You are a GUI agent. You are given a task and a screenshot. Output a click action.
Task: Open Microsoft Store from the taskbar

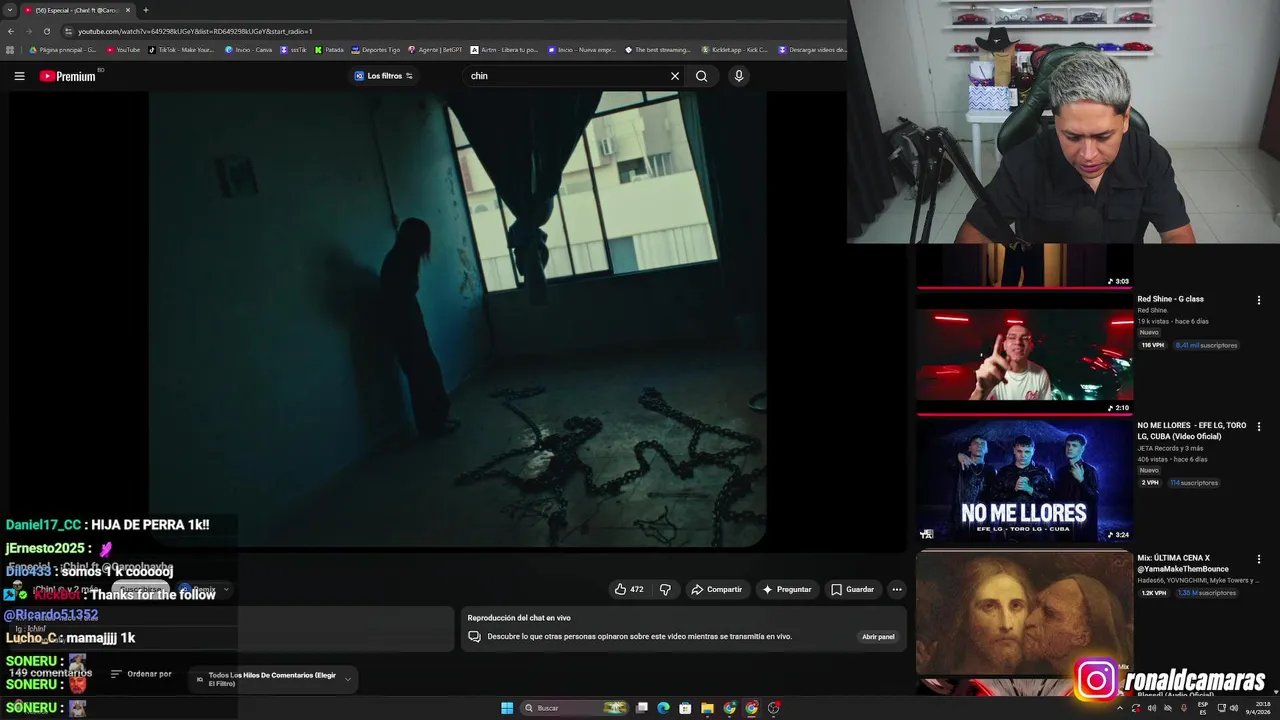[x=685, y=708]
